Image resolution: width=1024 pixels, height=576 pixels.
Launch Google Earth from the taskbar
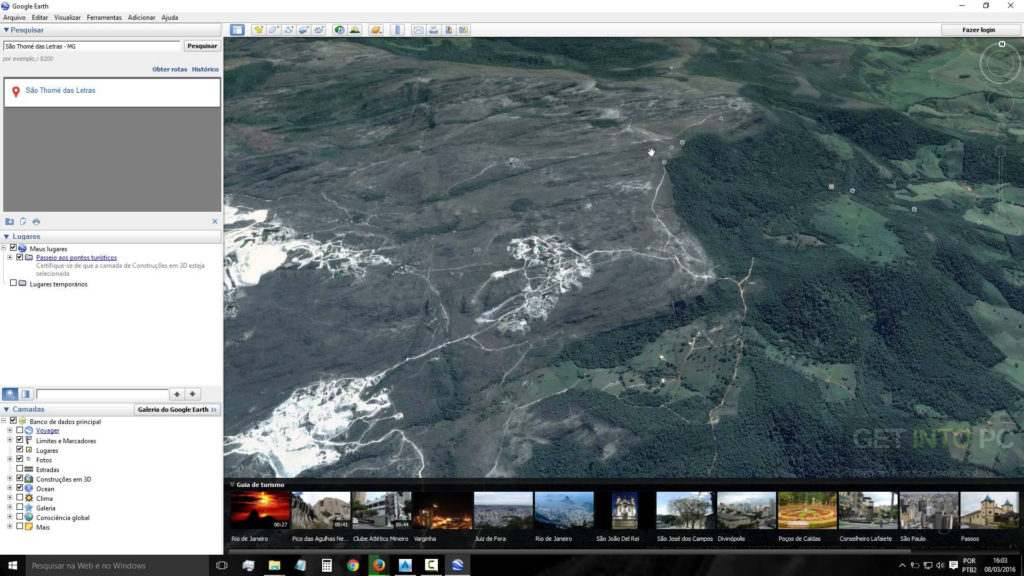(457, 565)
